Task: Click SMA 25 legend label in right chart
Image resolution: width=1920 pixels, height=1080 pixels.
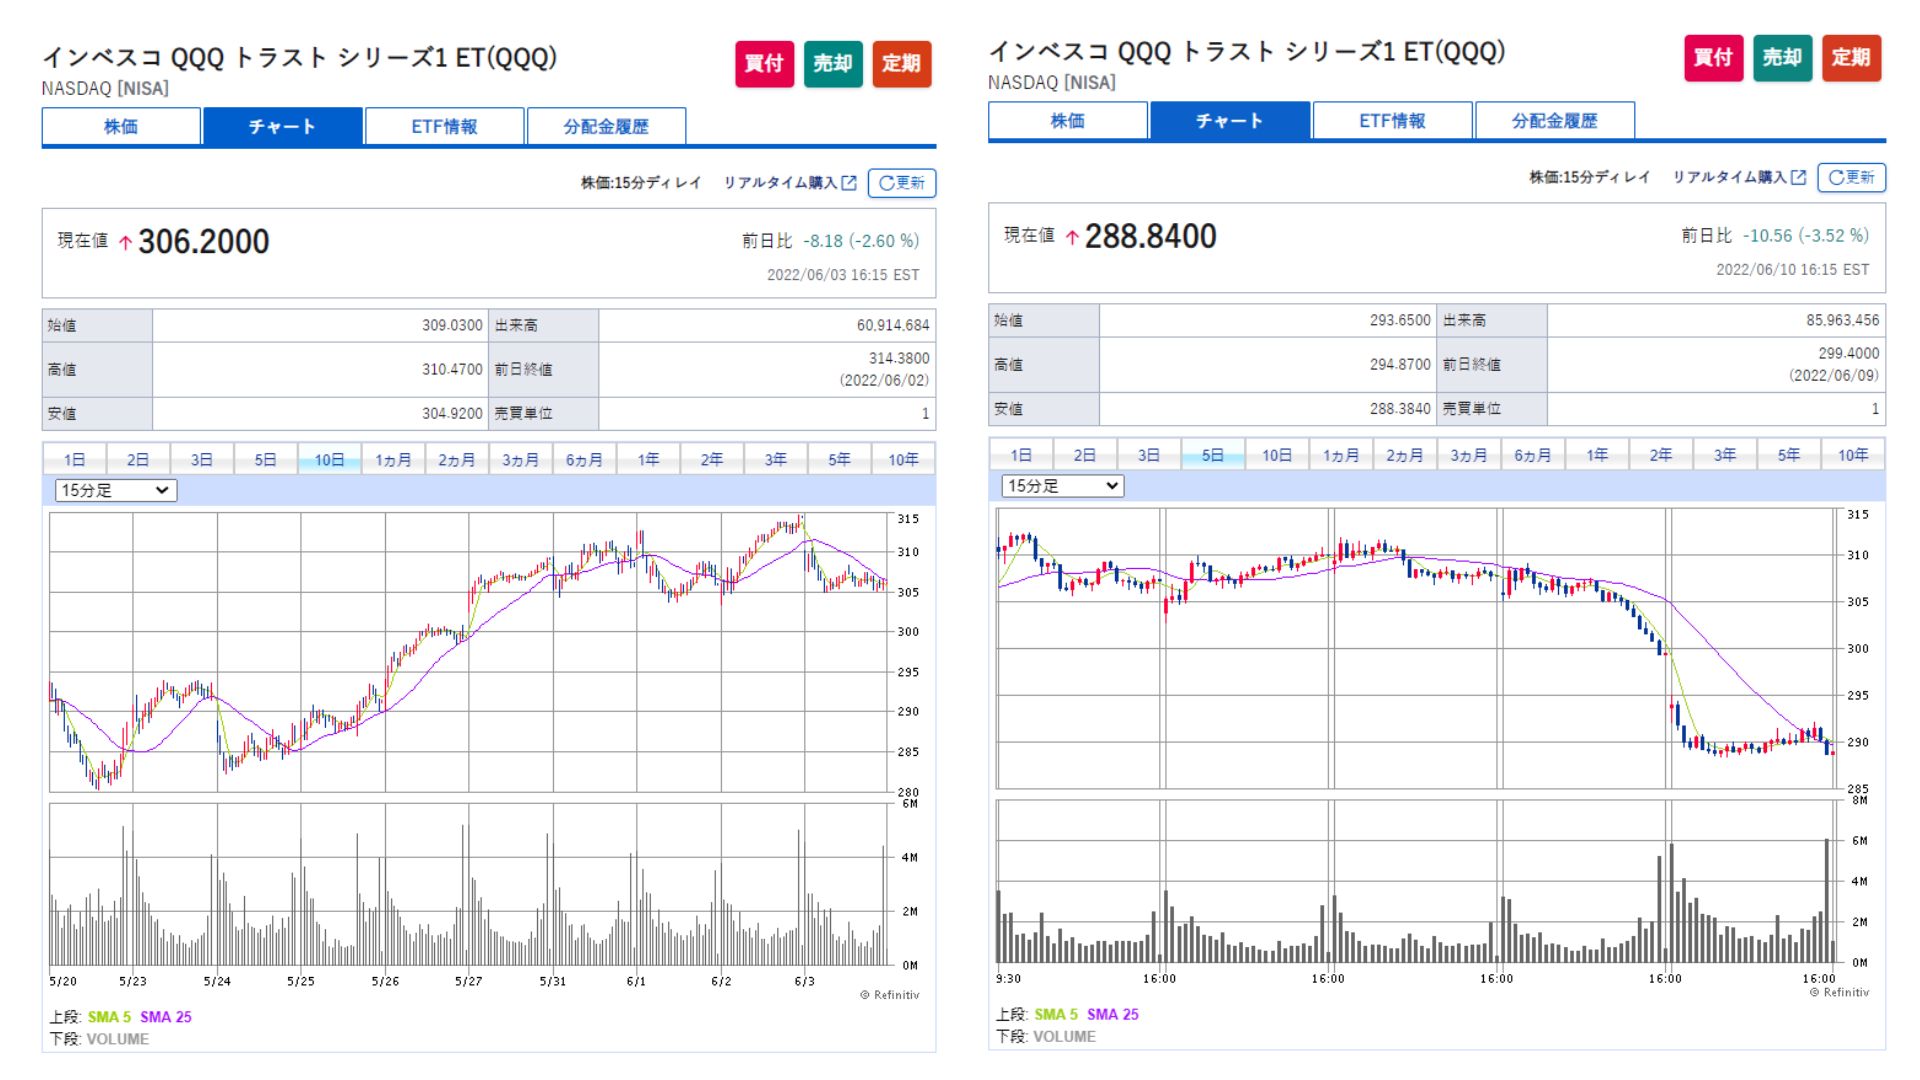Action: pos(1113,1014)
